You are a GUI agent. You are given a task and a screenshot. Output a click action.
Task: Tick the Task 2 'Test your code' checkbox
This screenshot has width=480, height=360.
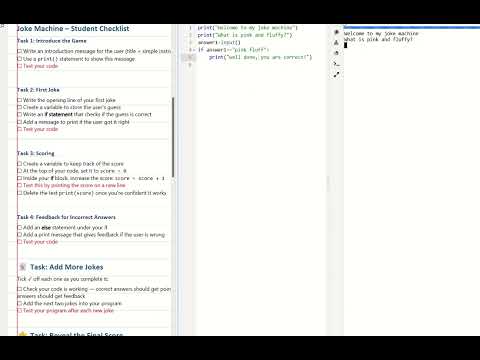point(19,129)
